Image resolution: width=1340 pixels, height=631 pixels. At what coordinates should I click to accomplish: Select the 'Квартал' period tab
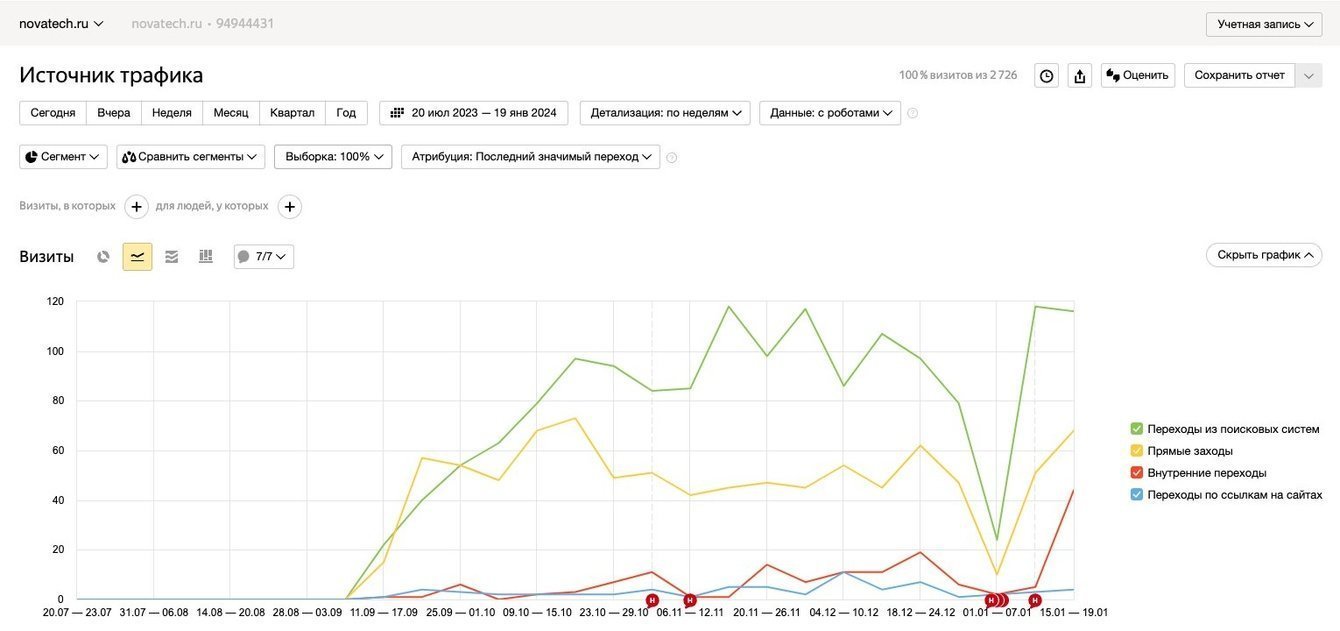click(292, 113)
